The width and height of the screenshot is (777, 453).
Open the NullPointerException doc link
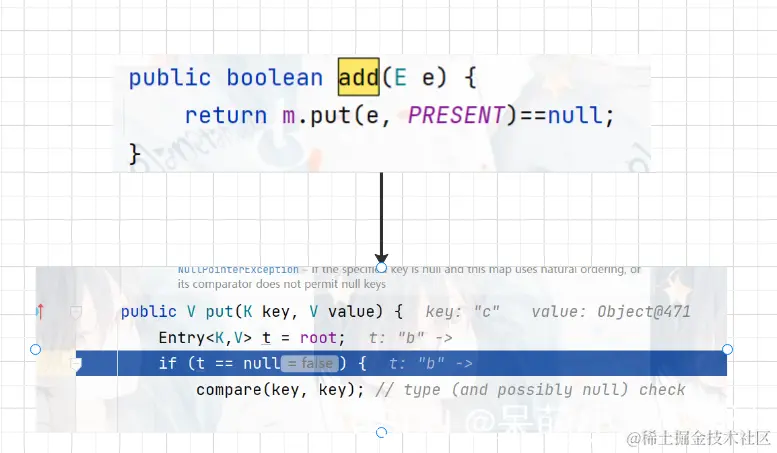click(238, 270)
